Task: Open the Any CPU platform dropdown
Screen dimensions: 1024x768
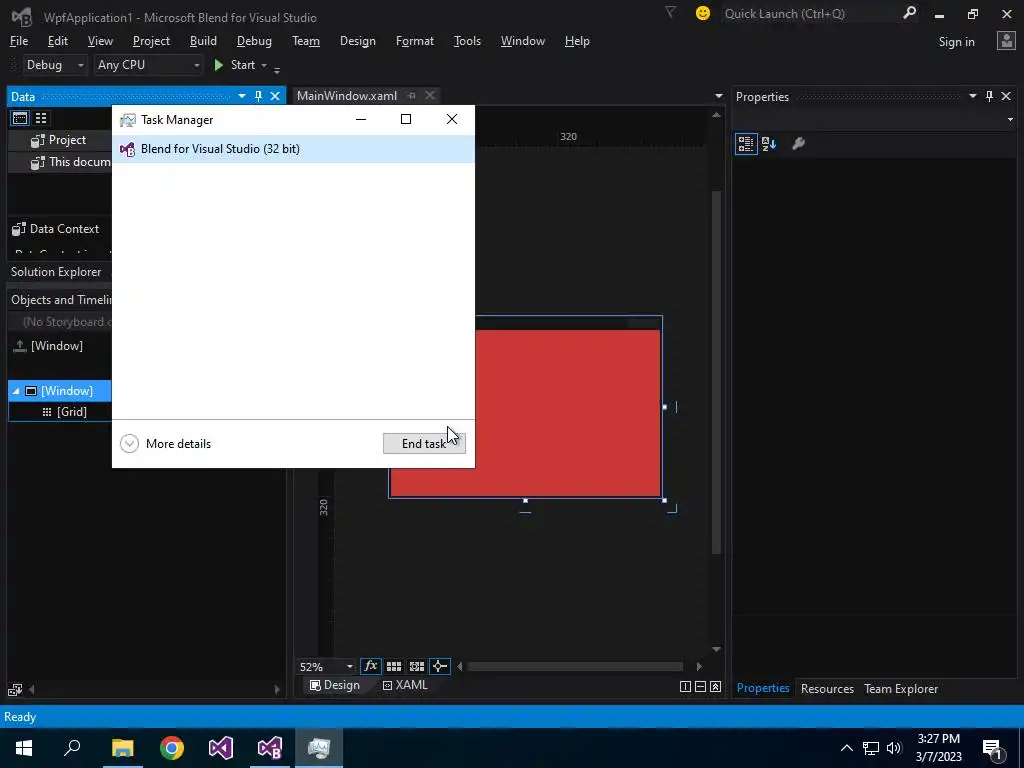Action: [148, 65]
